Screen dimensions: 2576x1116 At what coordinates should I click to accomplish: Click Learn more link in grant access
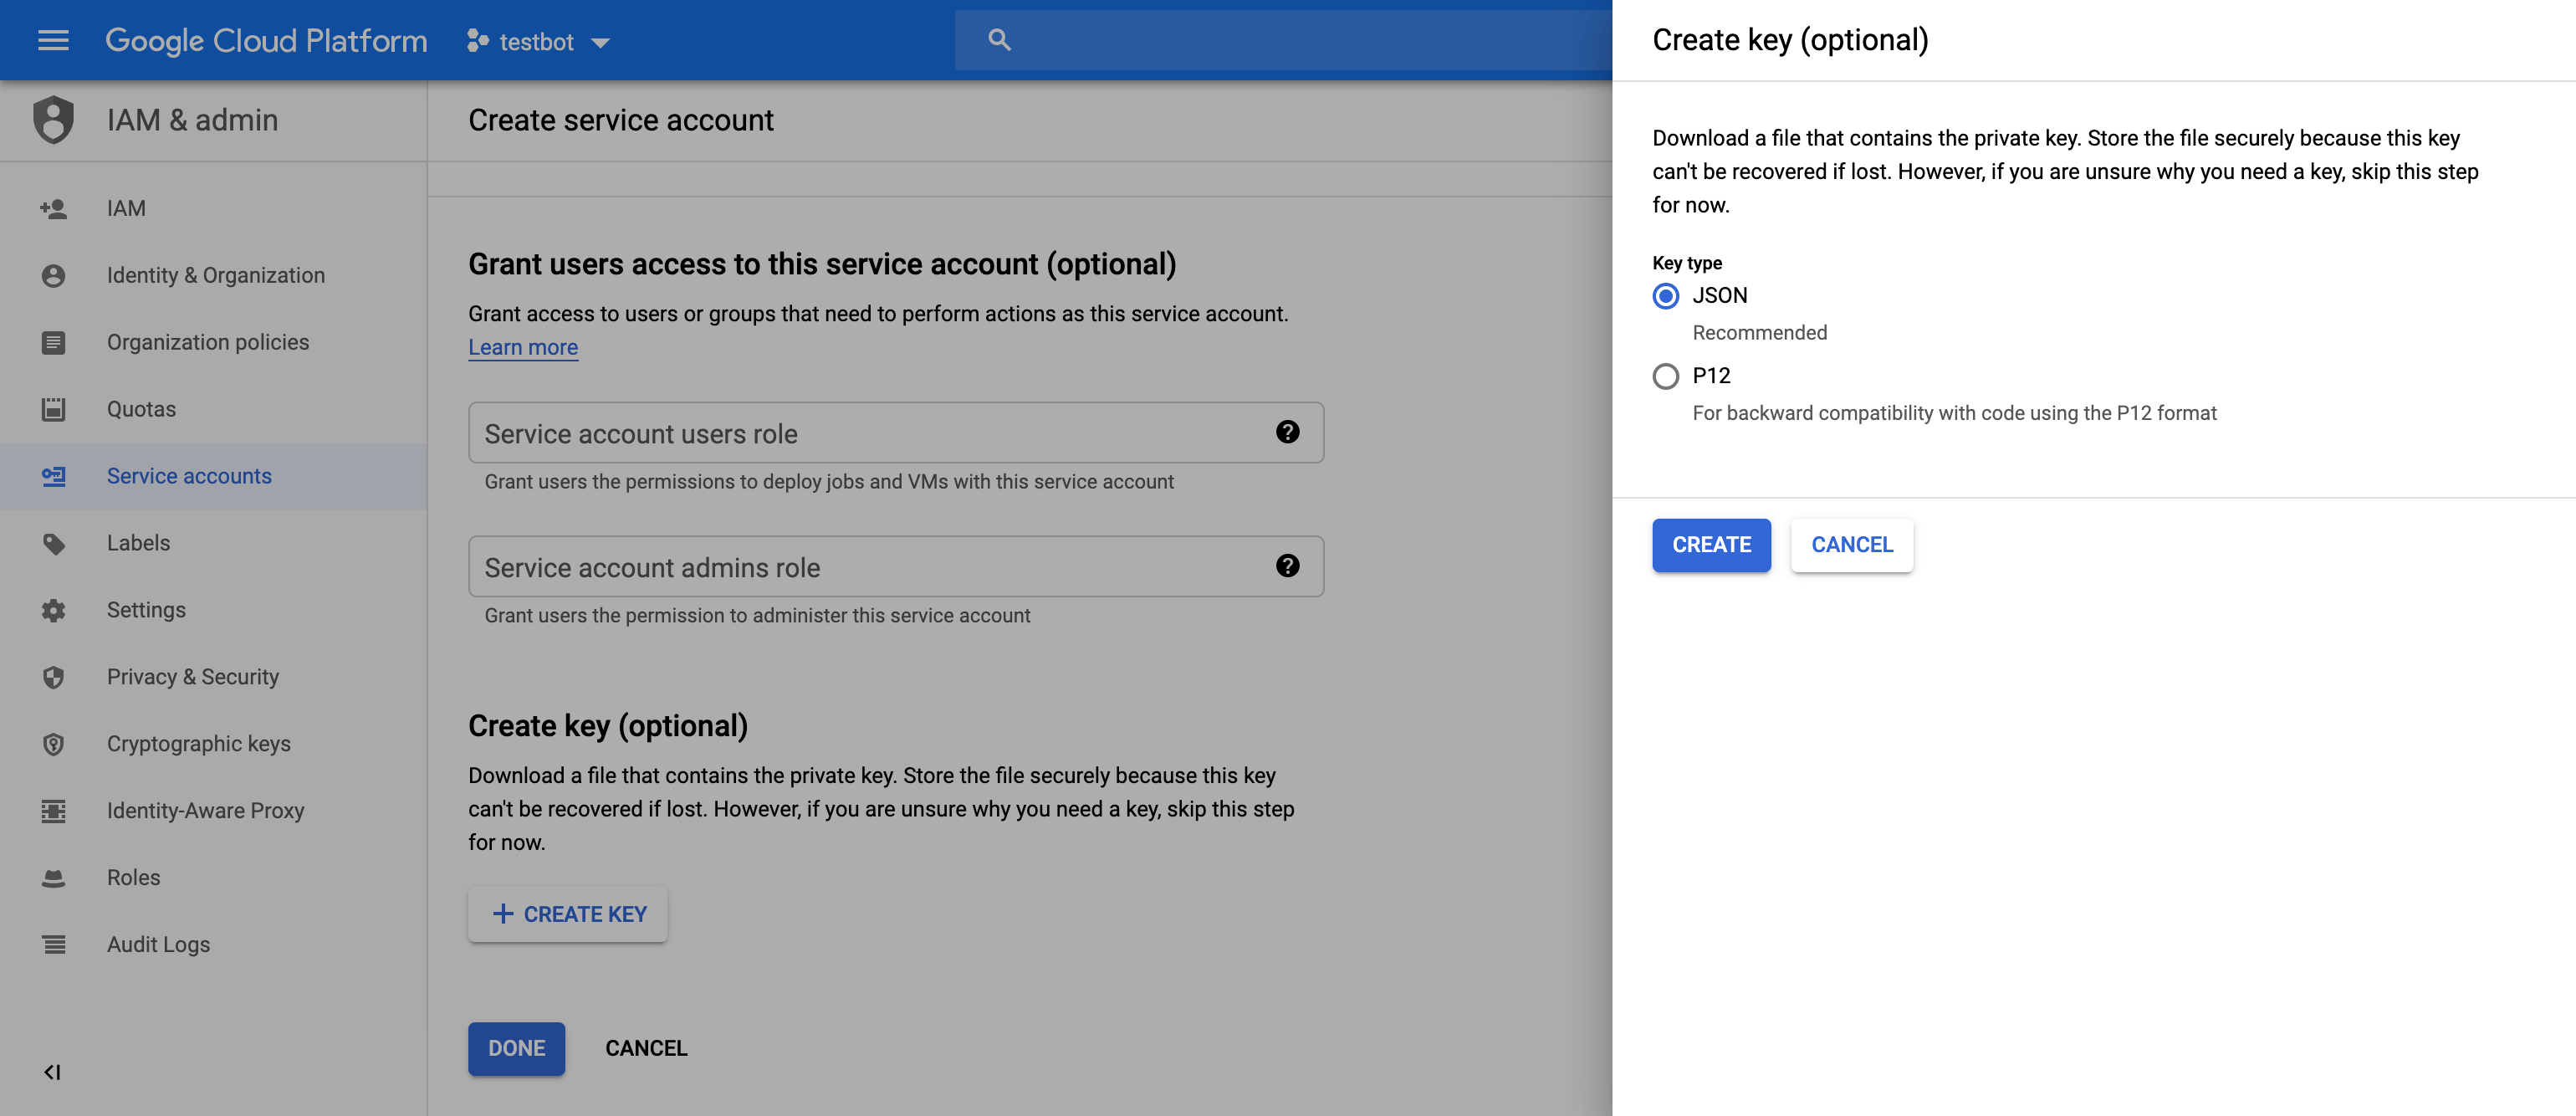(523, 346)
